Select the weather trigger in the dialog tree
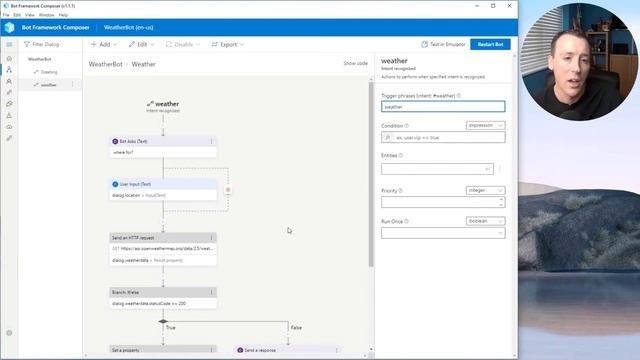640x360 pixels. (x=48, y=84)
